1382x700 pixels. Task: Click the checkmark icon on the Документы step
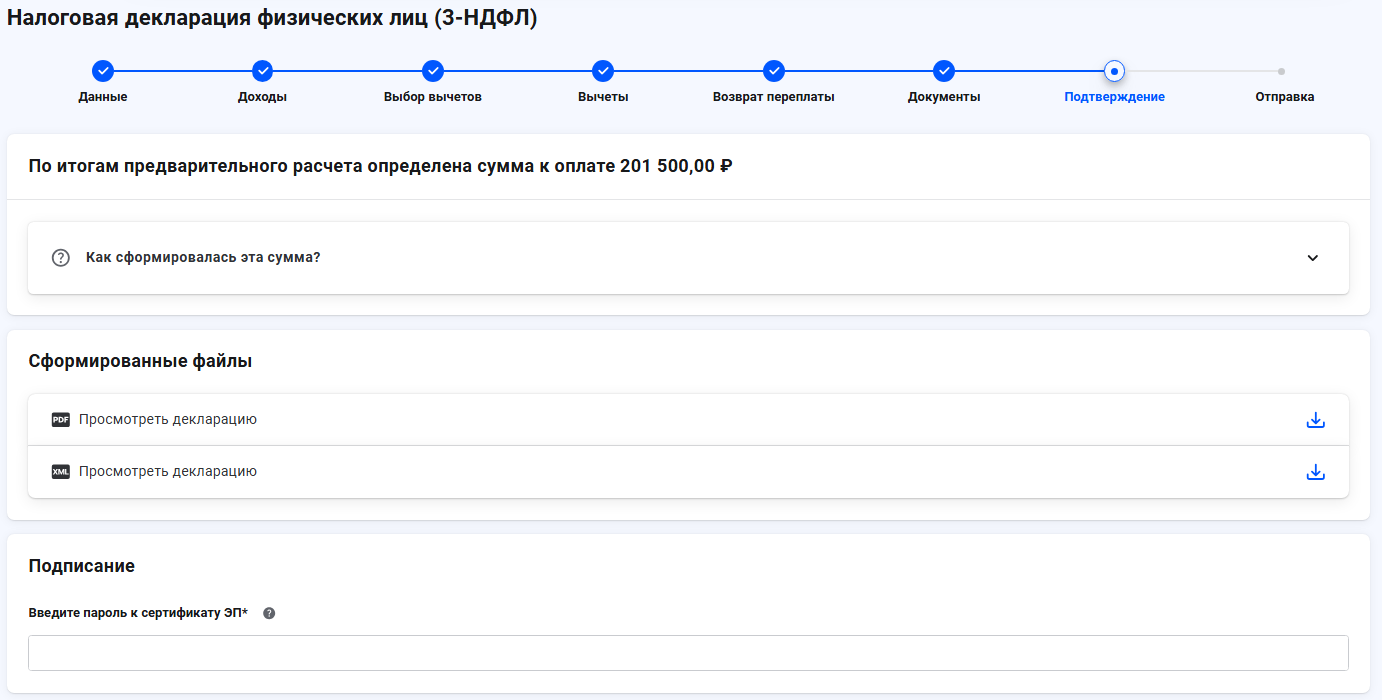click(x=943, y=70)
